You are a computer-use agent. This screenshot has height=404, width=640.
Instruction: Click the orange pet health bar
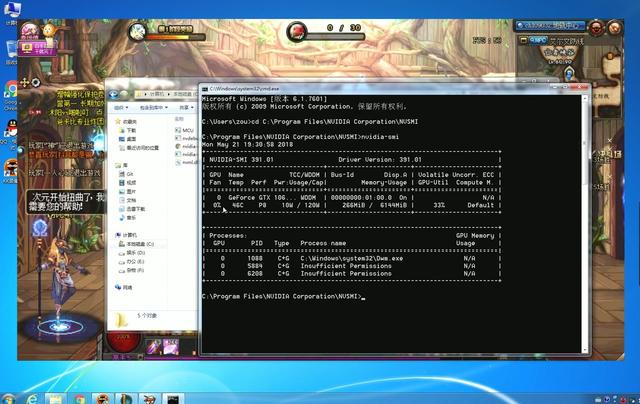(175, 38)
